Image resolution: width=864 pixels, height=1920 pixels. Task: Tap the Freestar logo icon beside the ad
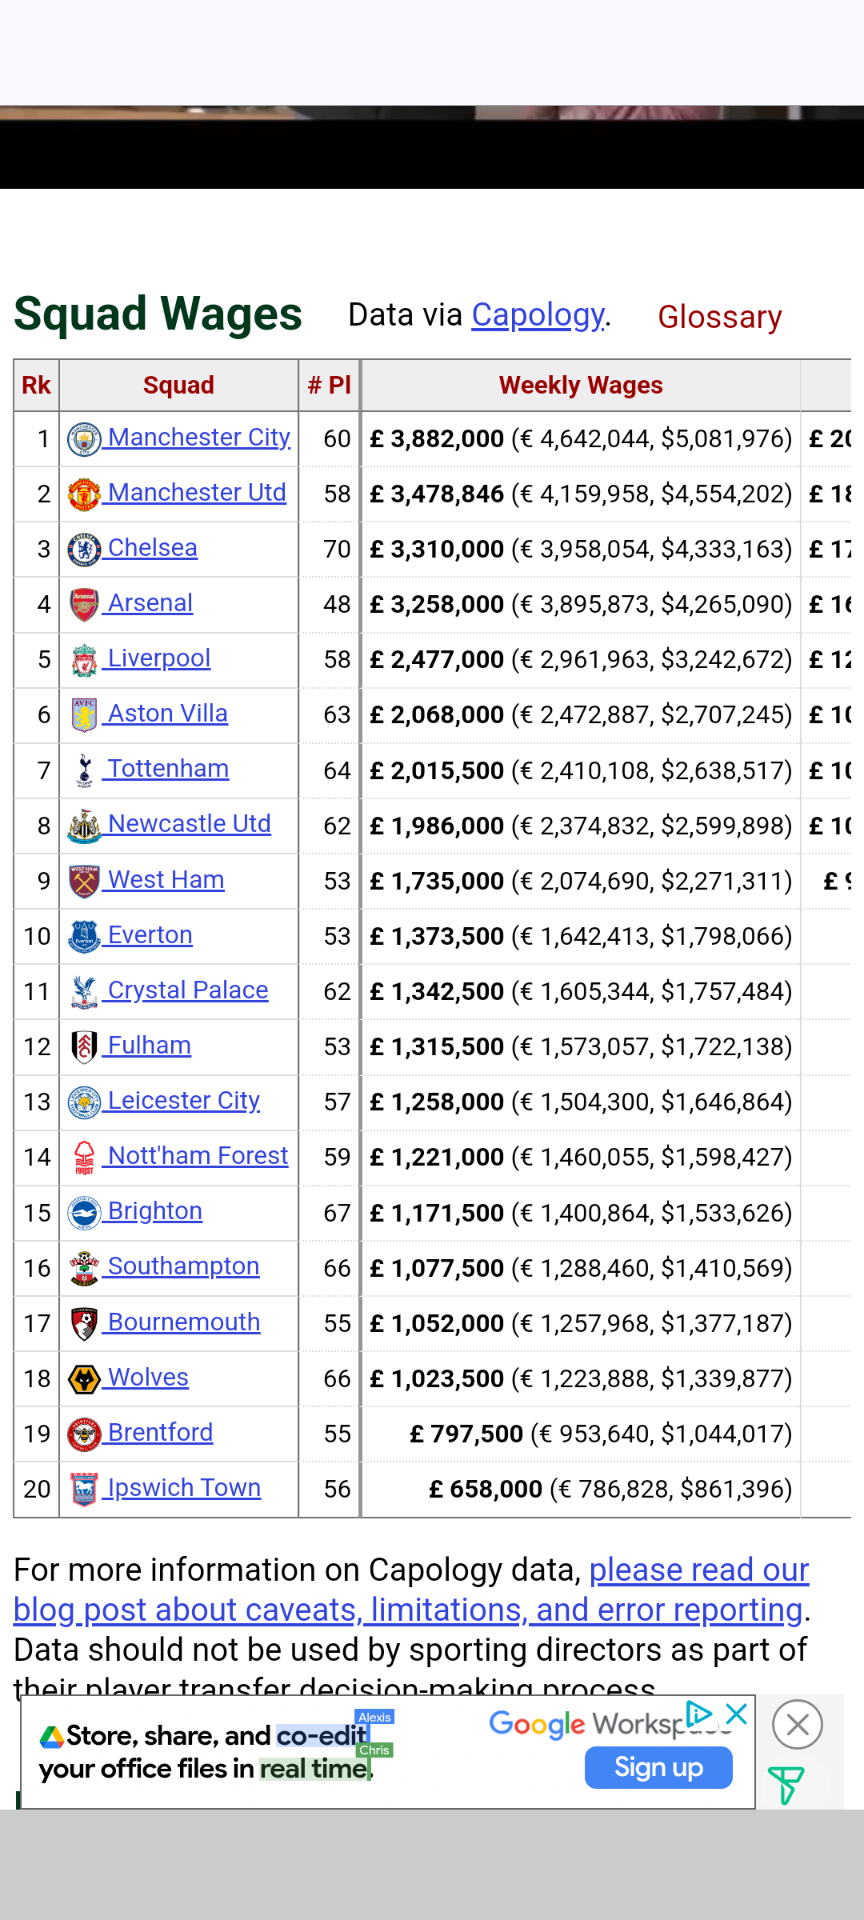coord(786,1785)
